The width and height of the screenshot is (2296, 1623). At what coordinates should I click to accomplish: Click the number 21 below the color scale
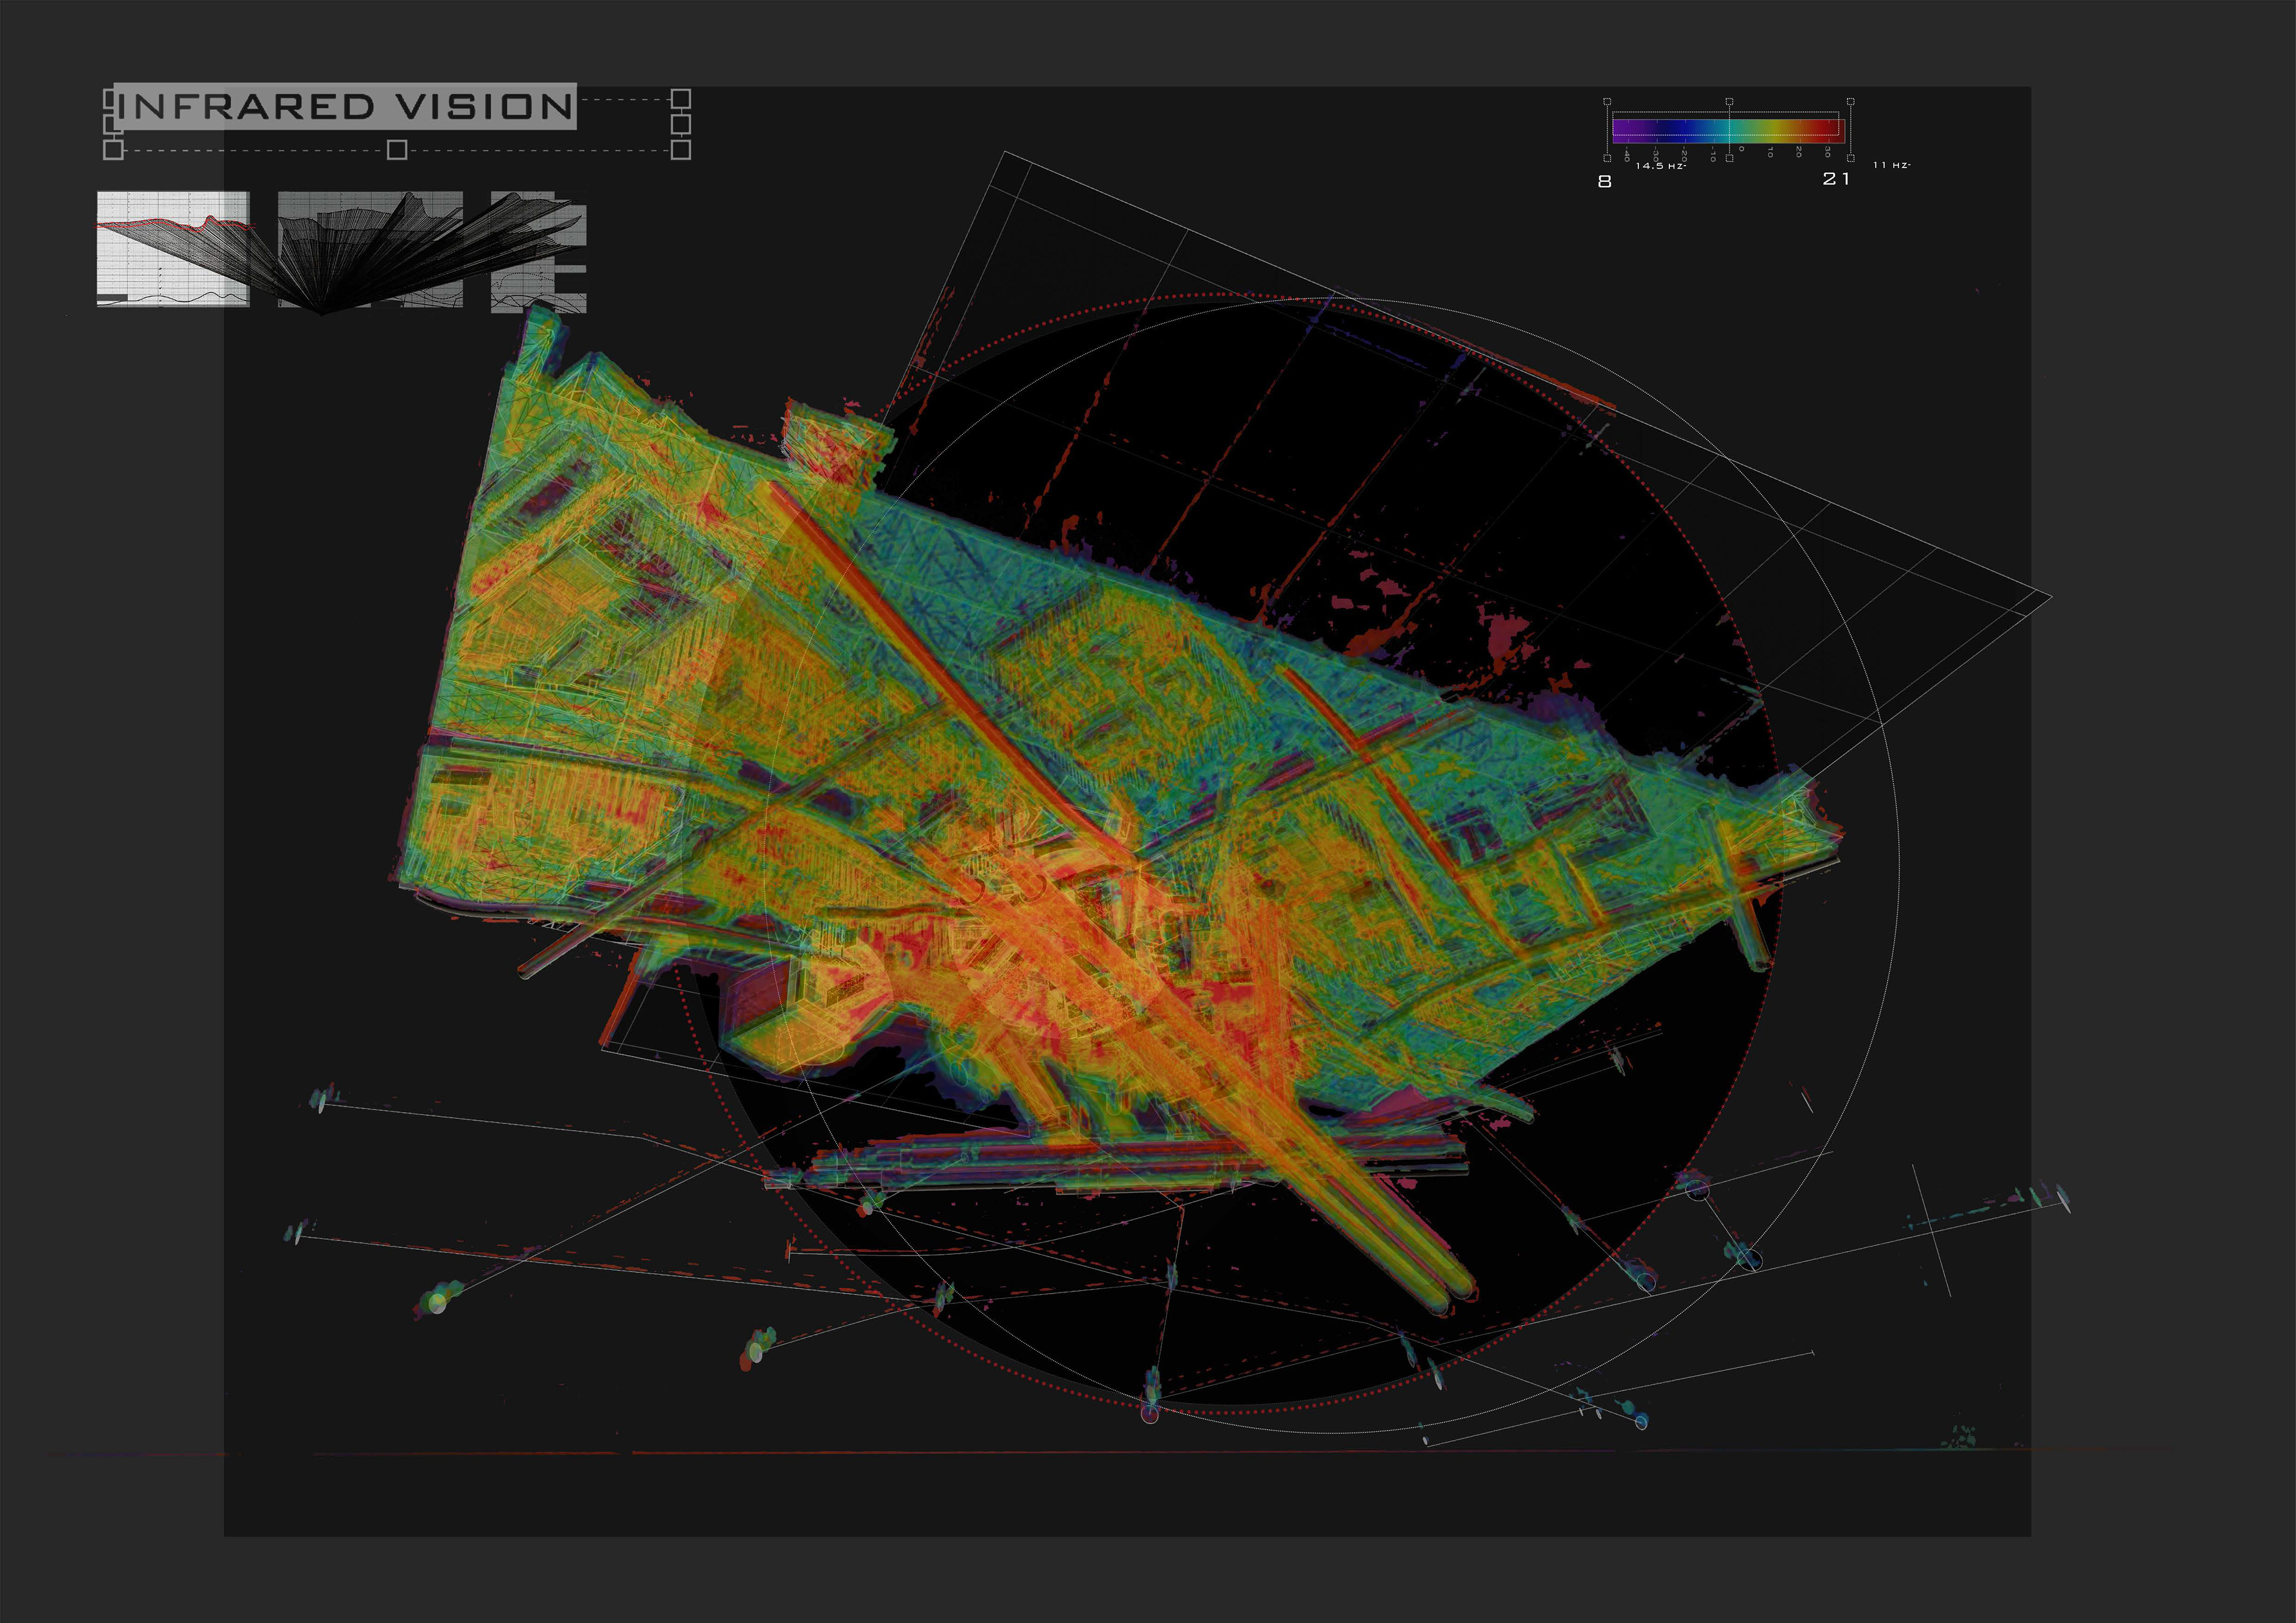[x=1836, y=179]
